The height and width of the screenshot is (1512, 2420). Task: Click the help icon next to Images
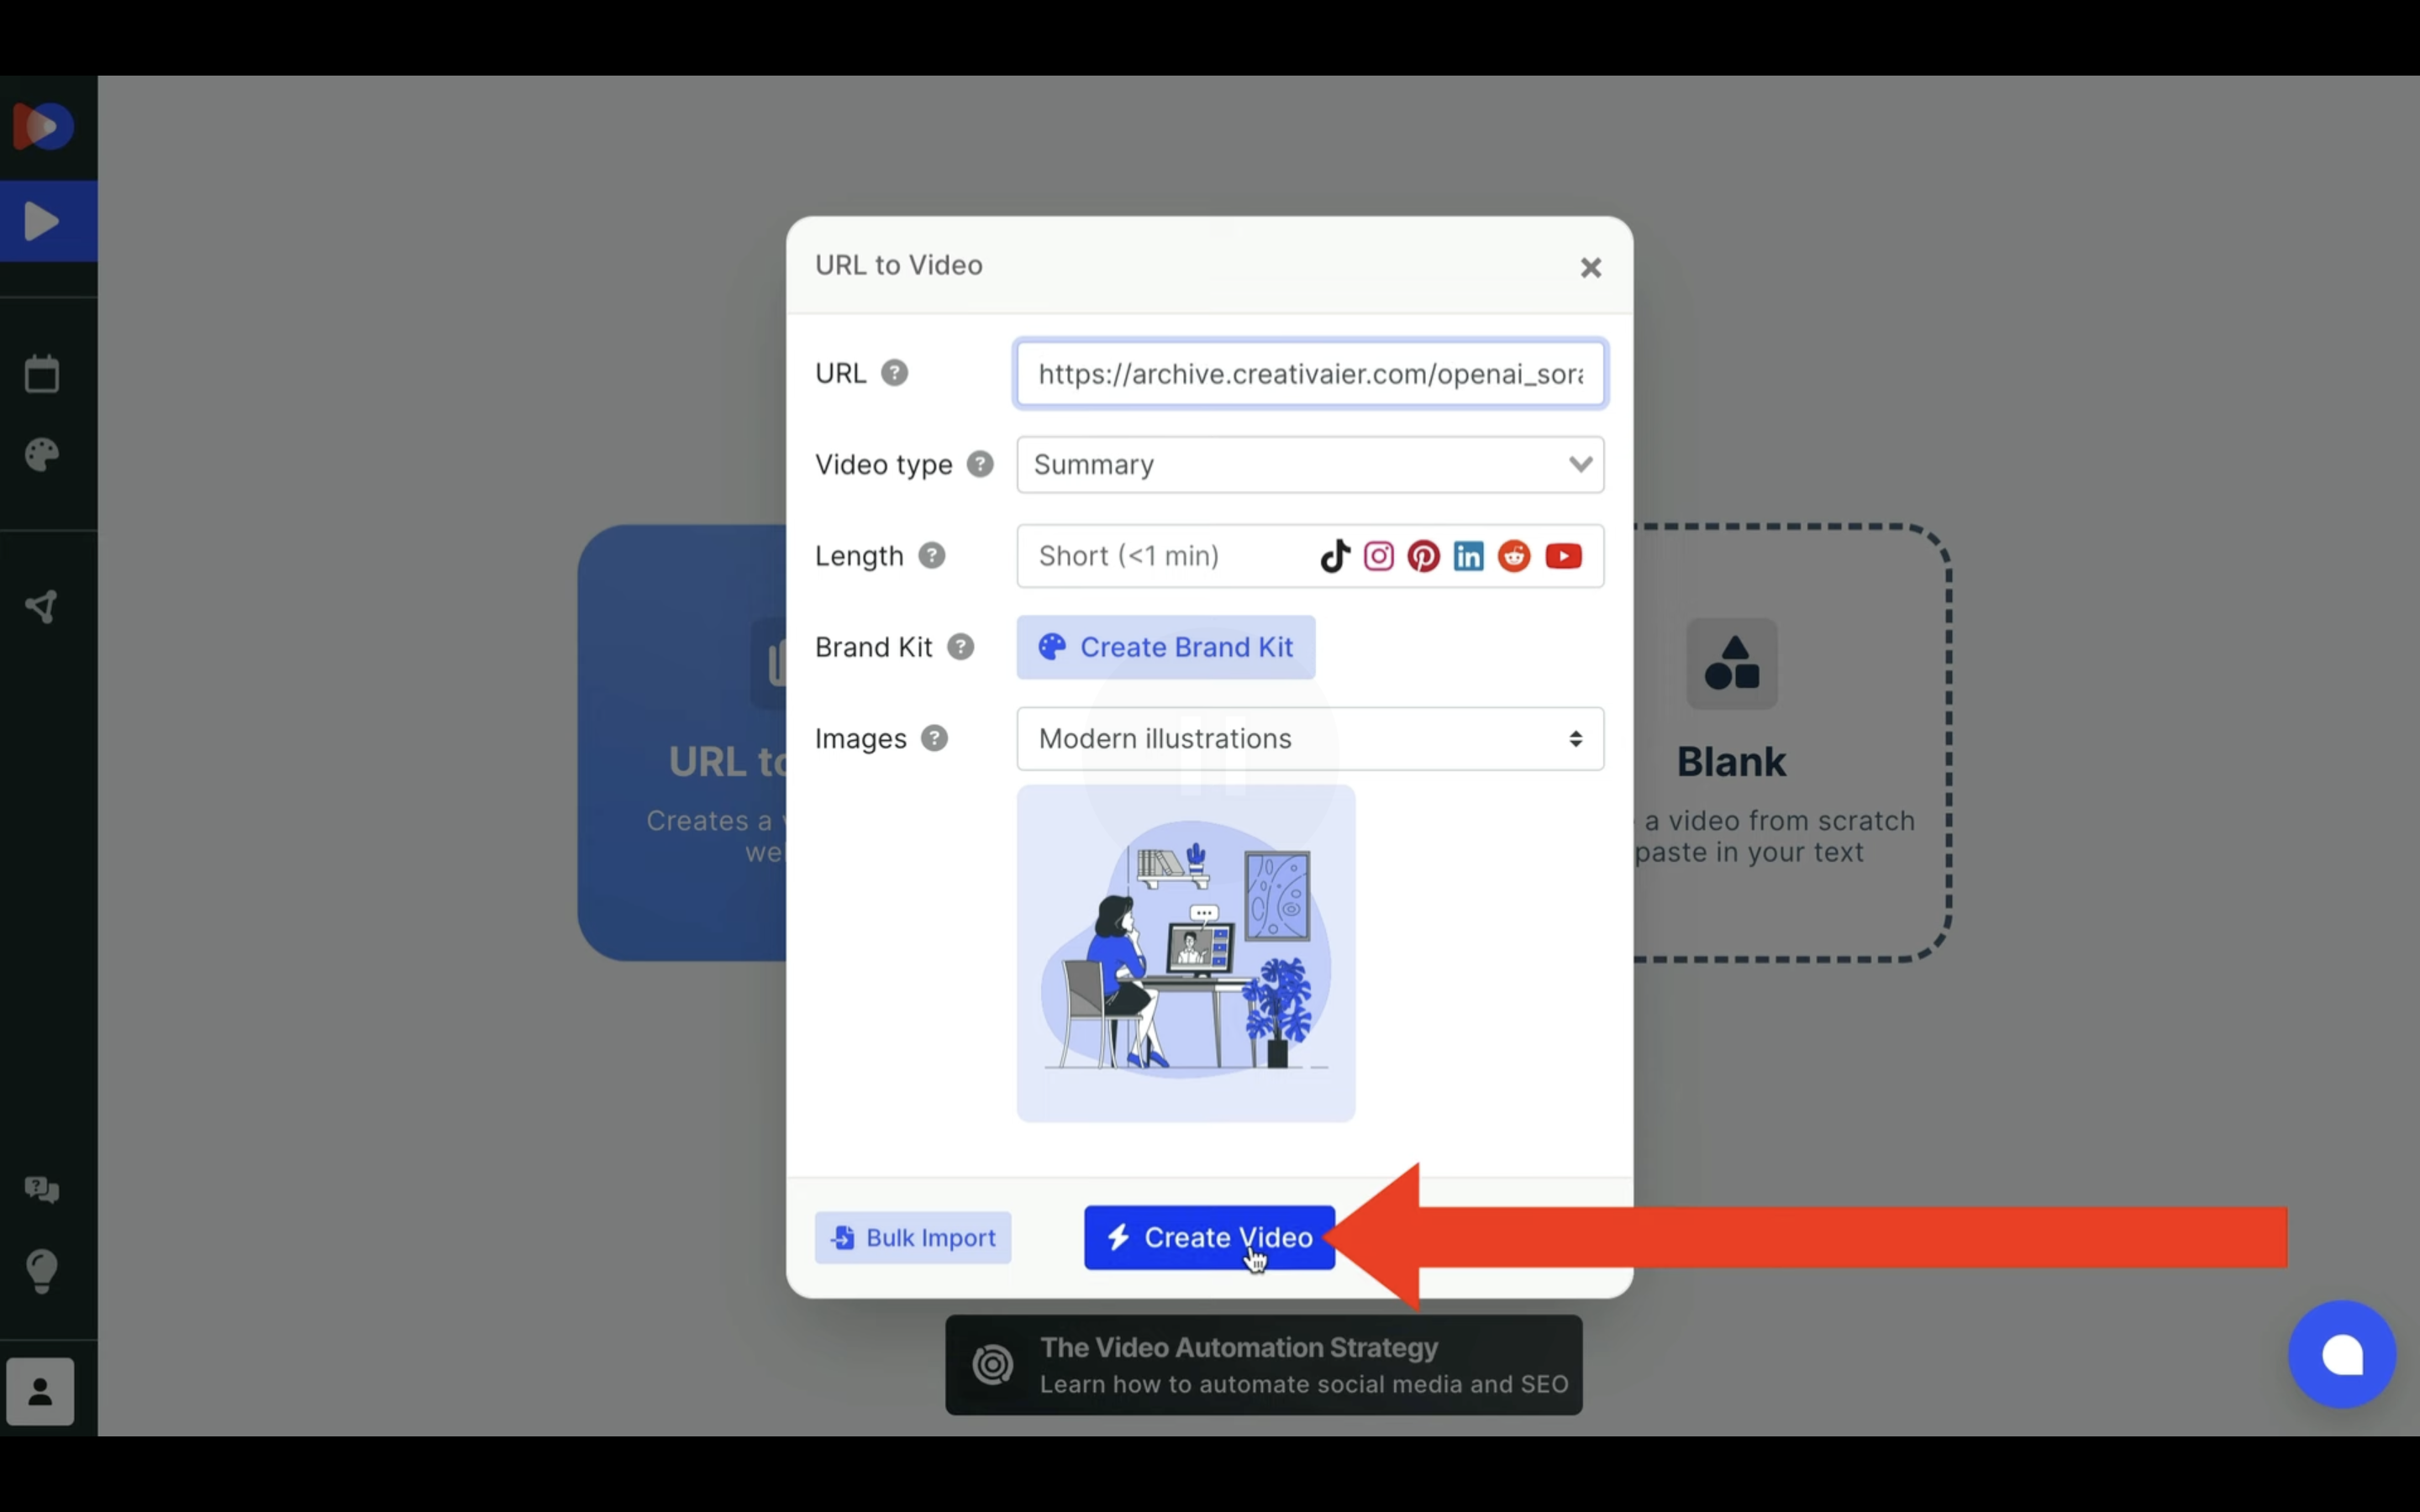click(934, 738)
